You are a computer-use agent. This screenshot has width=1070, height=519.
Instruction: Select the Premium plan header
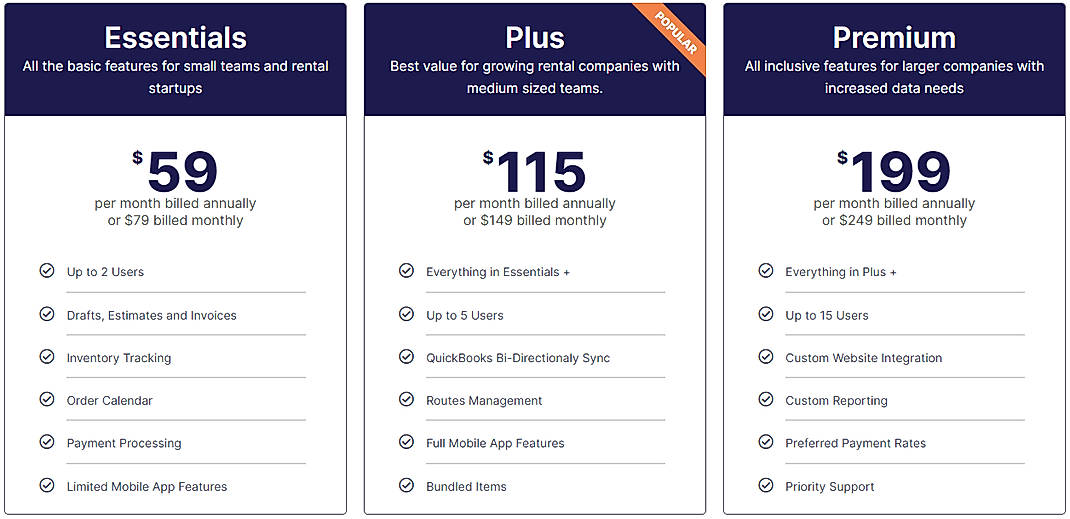click(x=894, y=38)
